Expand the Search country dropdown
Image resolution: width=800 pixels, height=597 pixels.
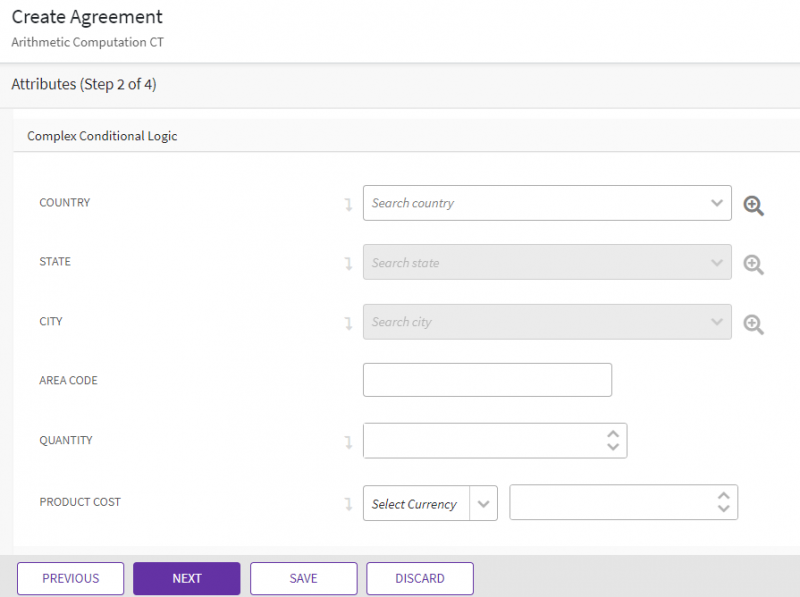tap(716, 203)
